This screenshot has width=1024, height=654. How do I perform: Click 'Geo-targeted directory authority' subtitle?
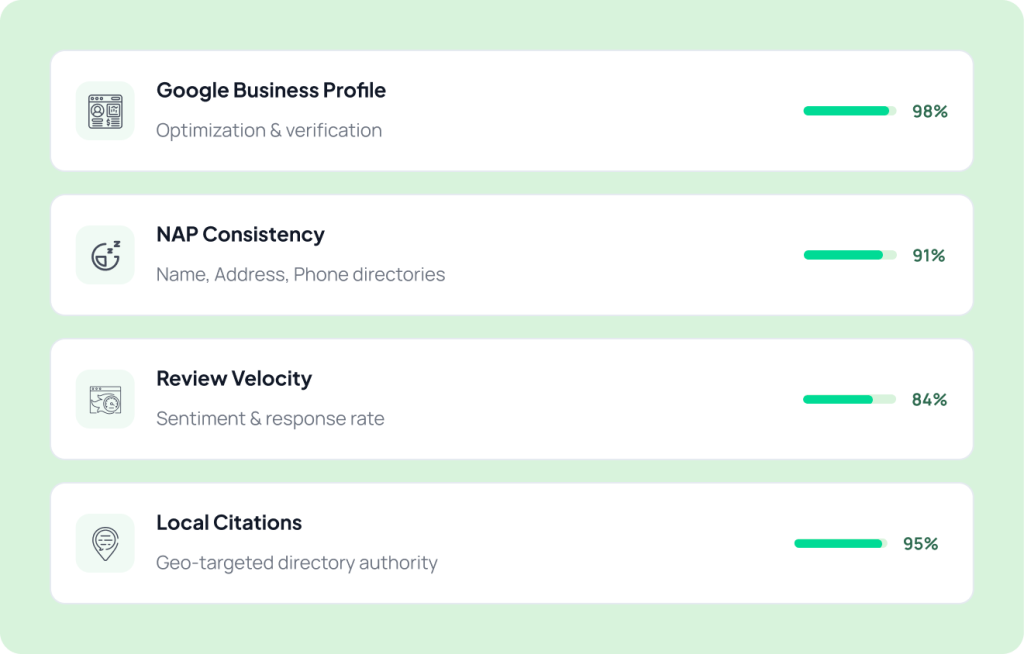297,563
